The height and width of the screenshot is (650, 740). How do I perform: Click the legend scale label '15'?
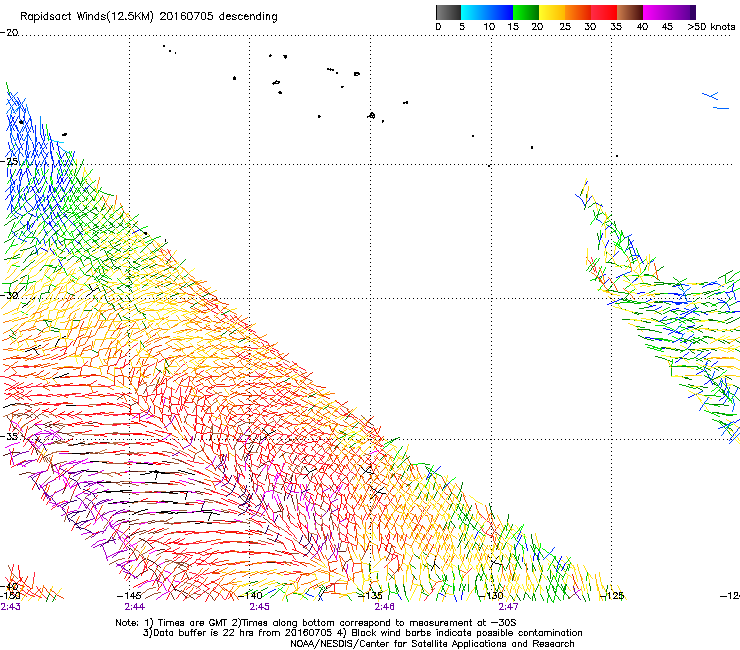click(x=513, y=27)
